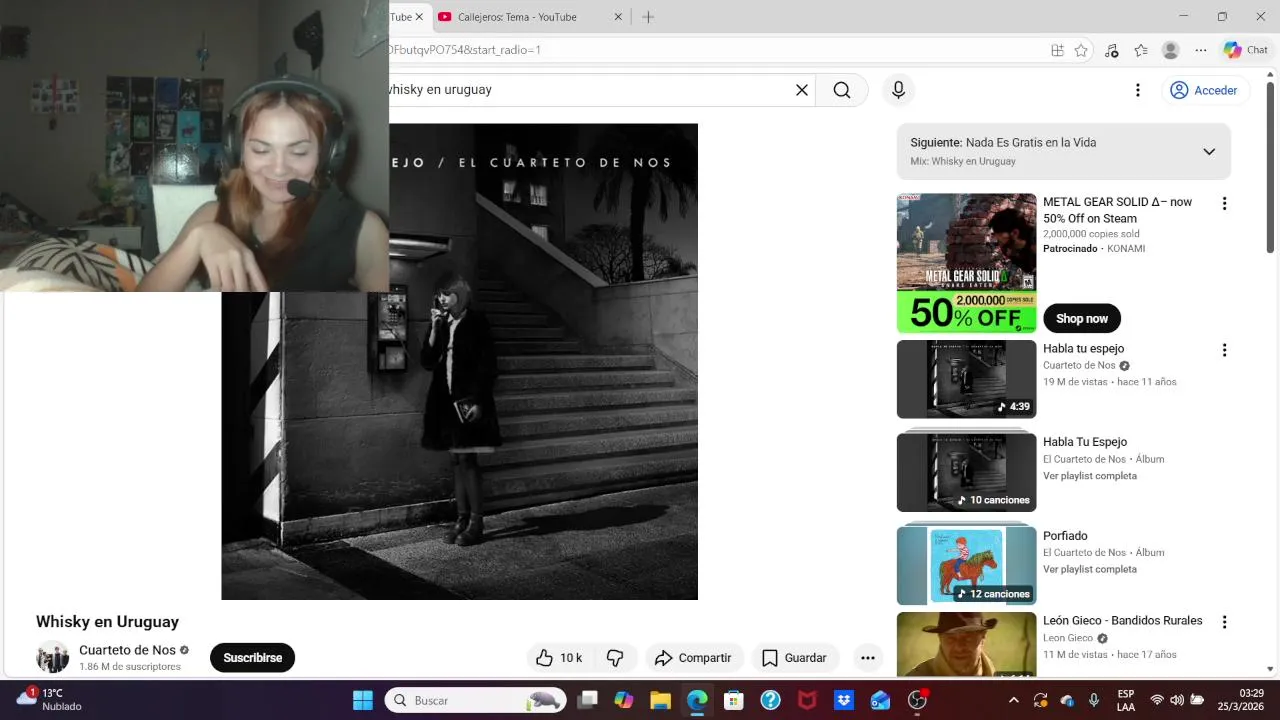
Task: Open the Compartir share dialog
Action: tap(693, 658)
